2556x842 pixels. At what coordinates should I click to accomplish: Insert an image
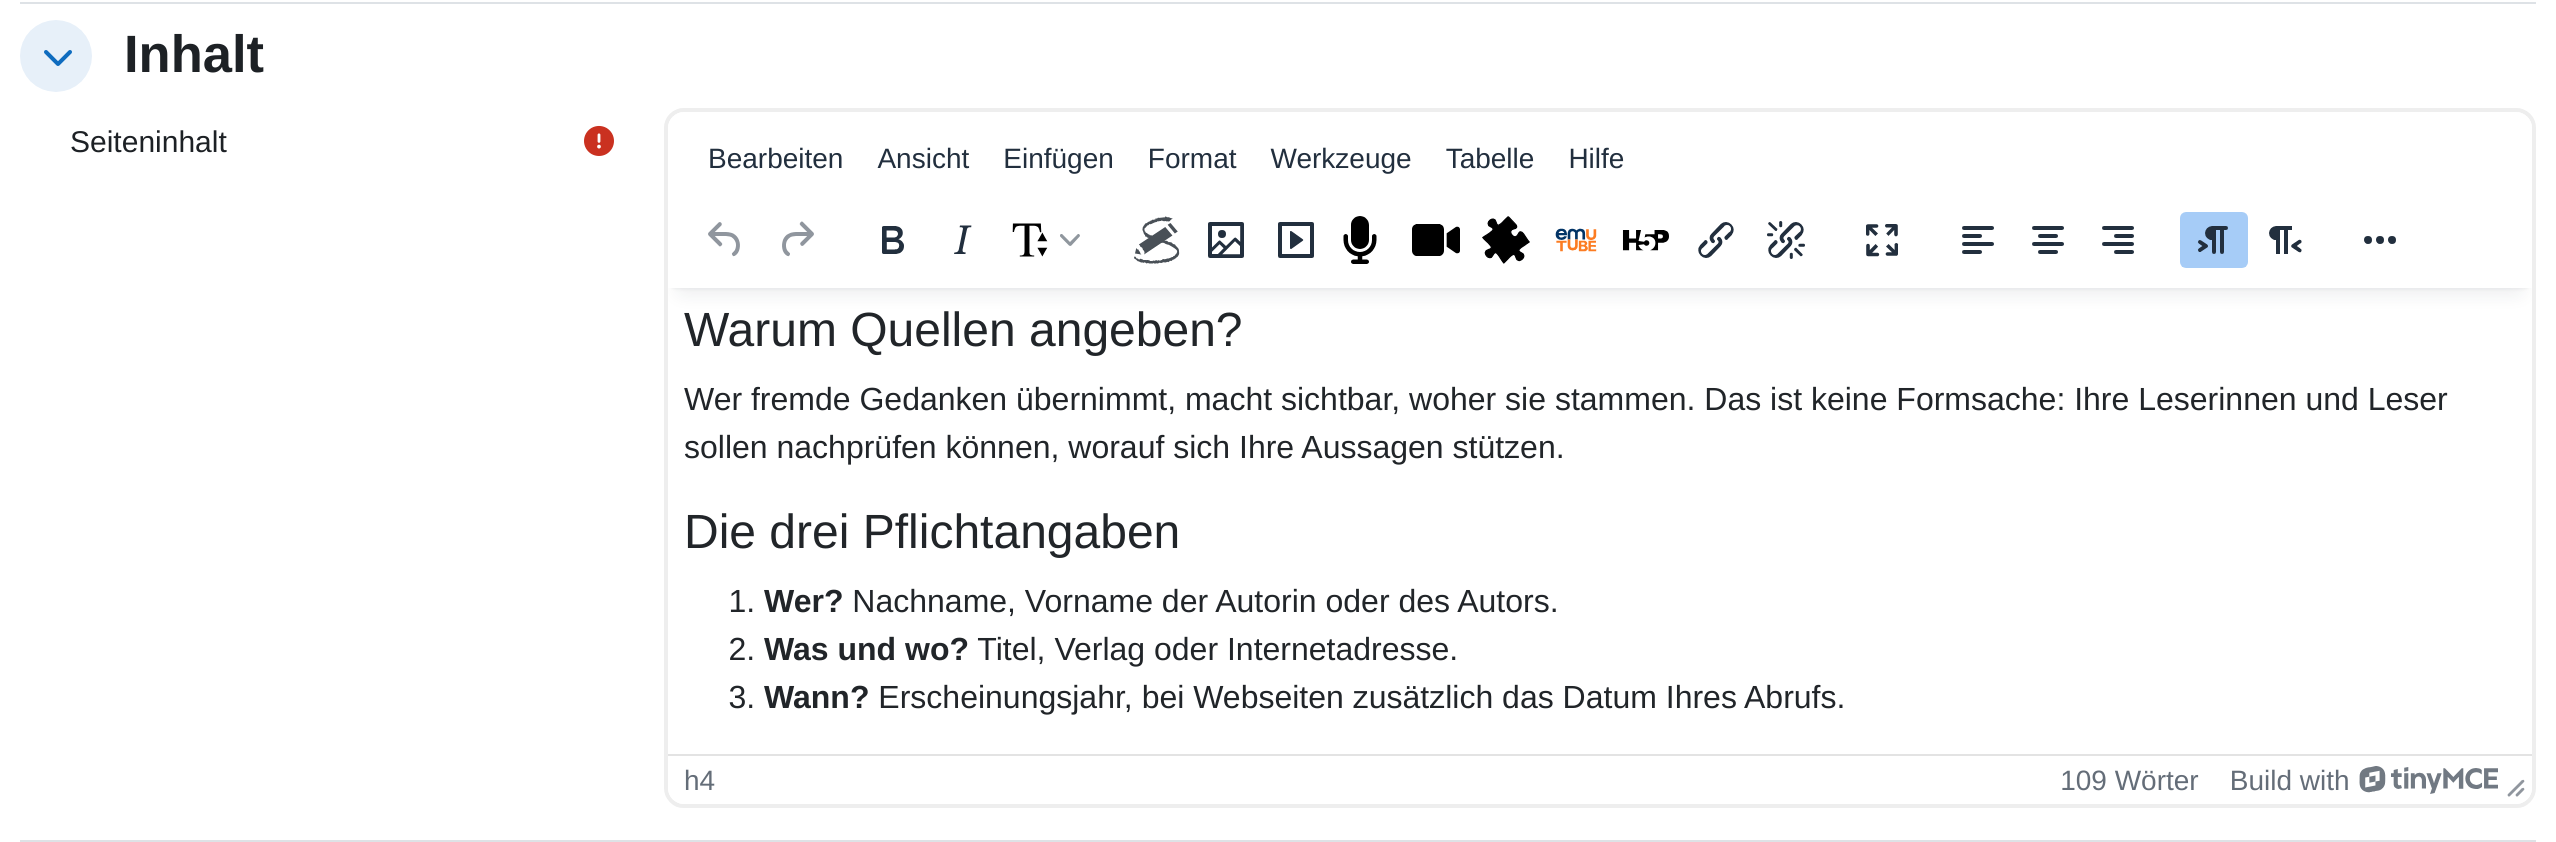click(x=1226, y=240)
